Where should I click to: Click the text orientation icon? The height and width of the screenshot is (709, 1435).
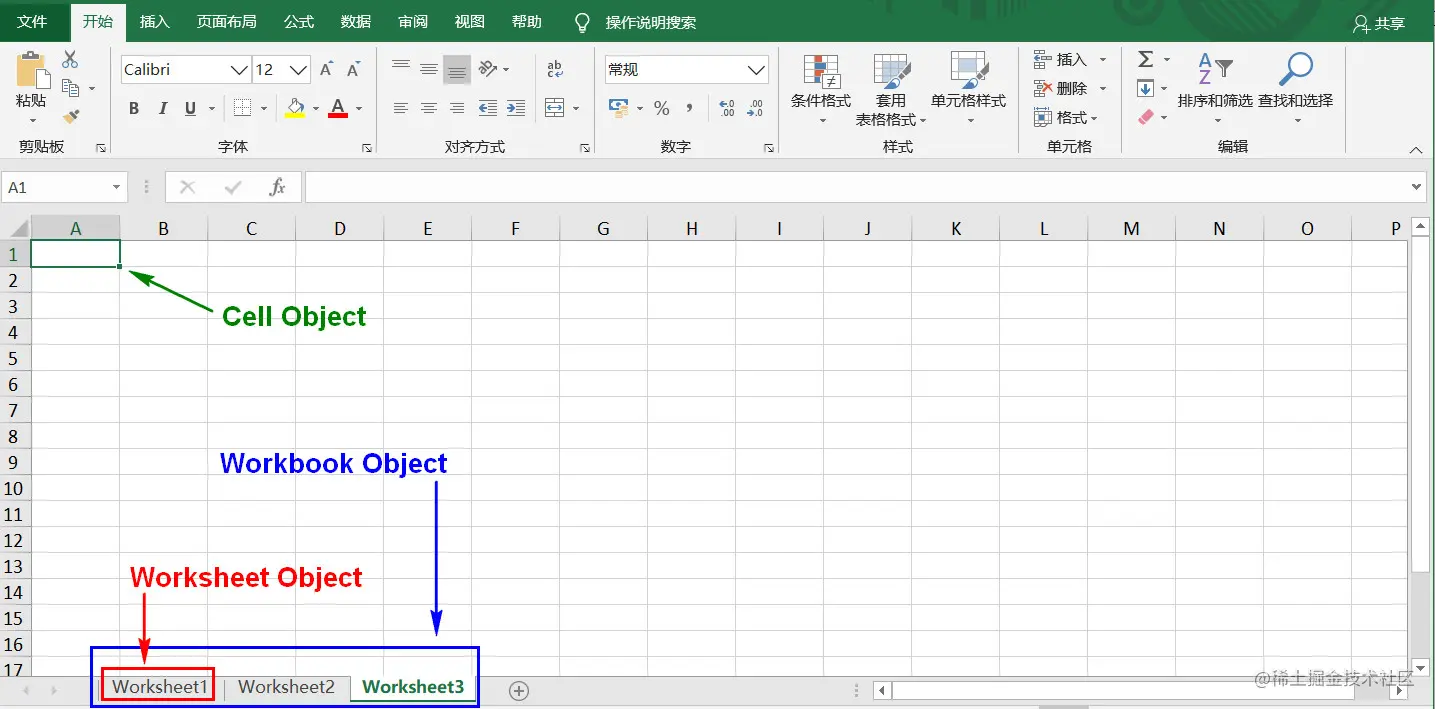tap(488, 69)
